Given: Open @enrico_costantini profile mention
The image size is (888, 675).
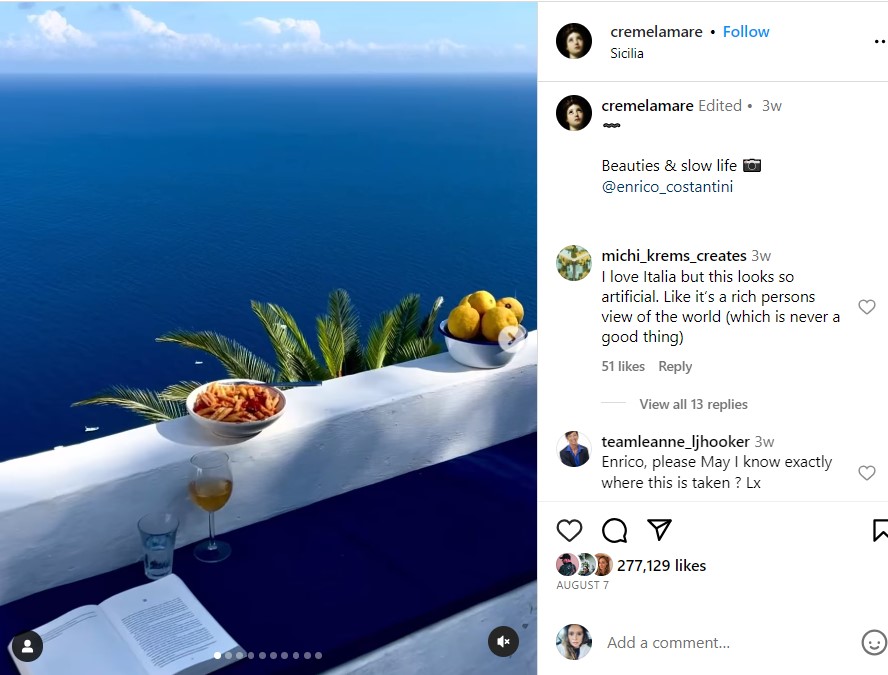Looking at the screenshot, I should [667, 187].
